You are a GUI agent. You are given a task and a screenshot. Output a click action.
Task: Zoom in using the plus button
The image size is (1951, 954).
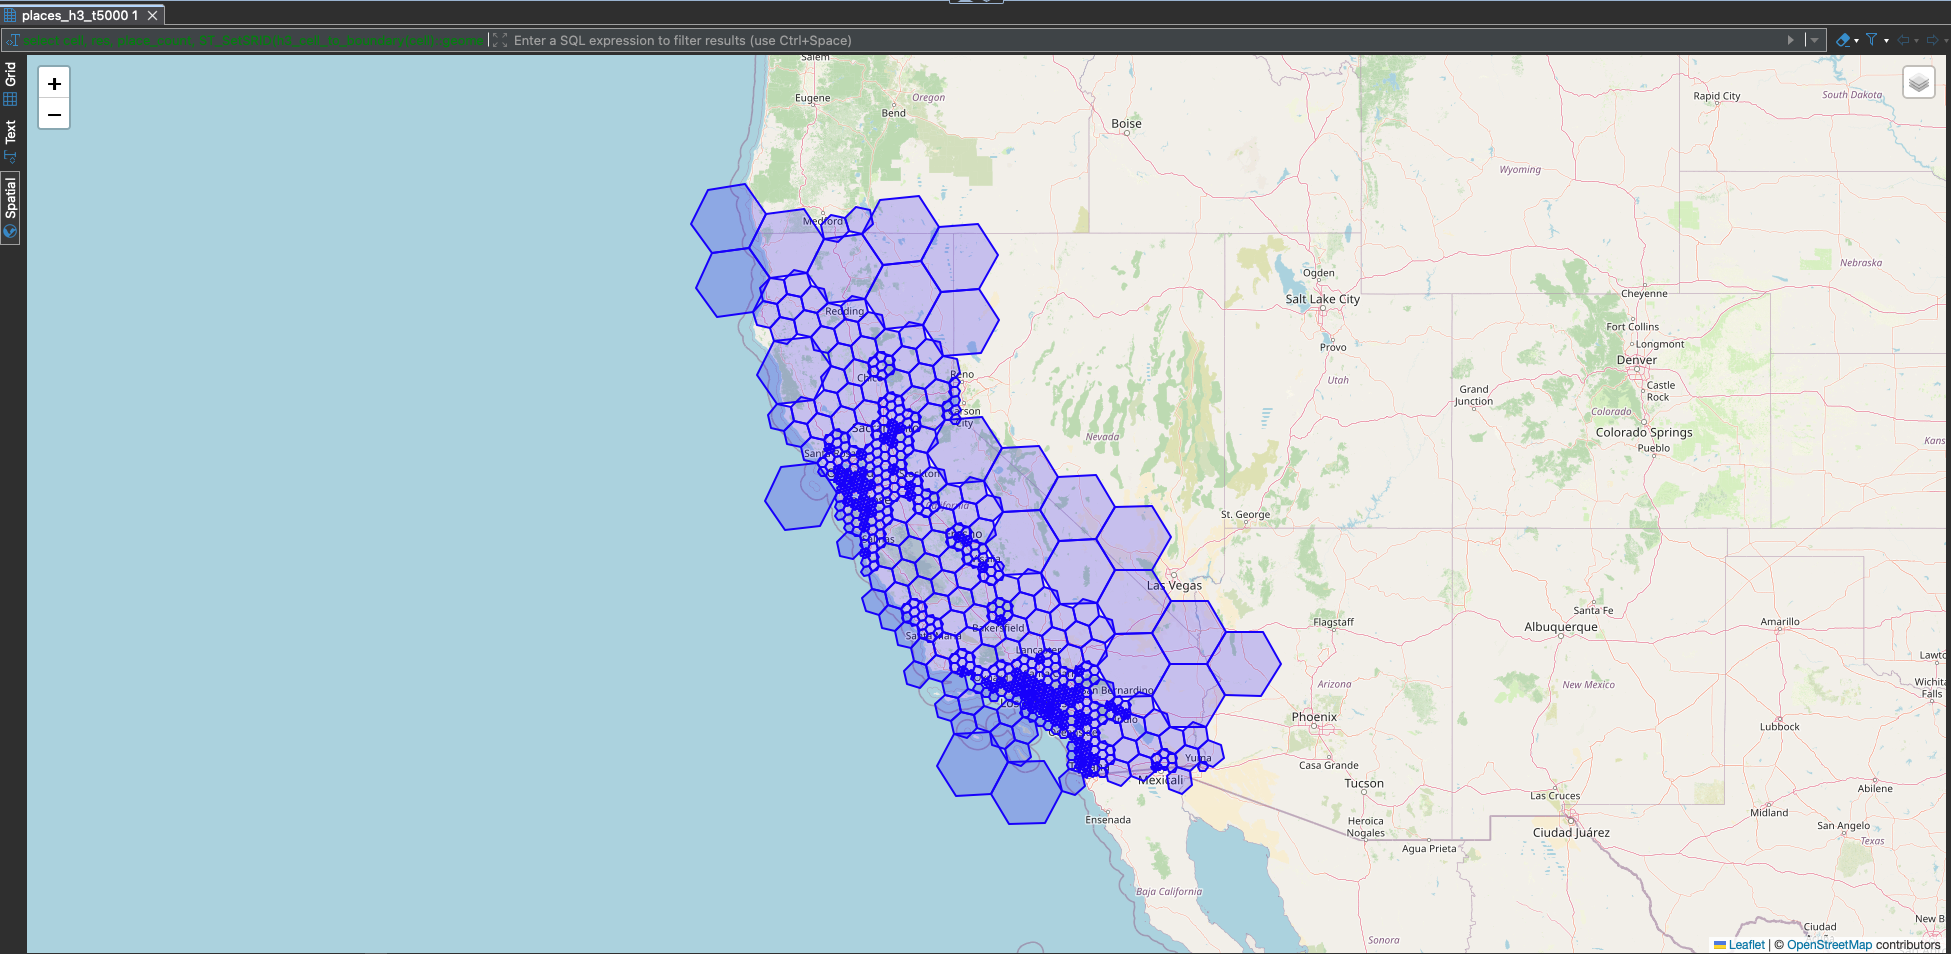54,84
